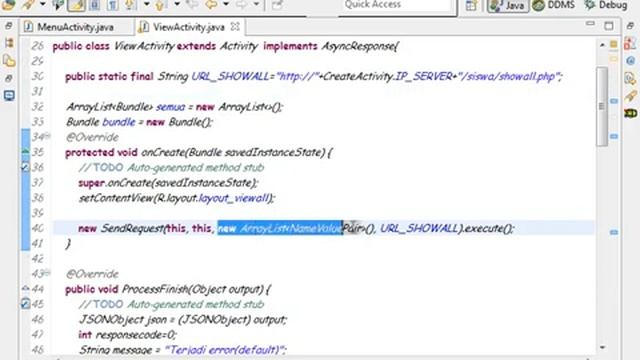The image size is (640, 360).
Task: Click 'ProcessFinish' method name on line 44
Action: 155,289
